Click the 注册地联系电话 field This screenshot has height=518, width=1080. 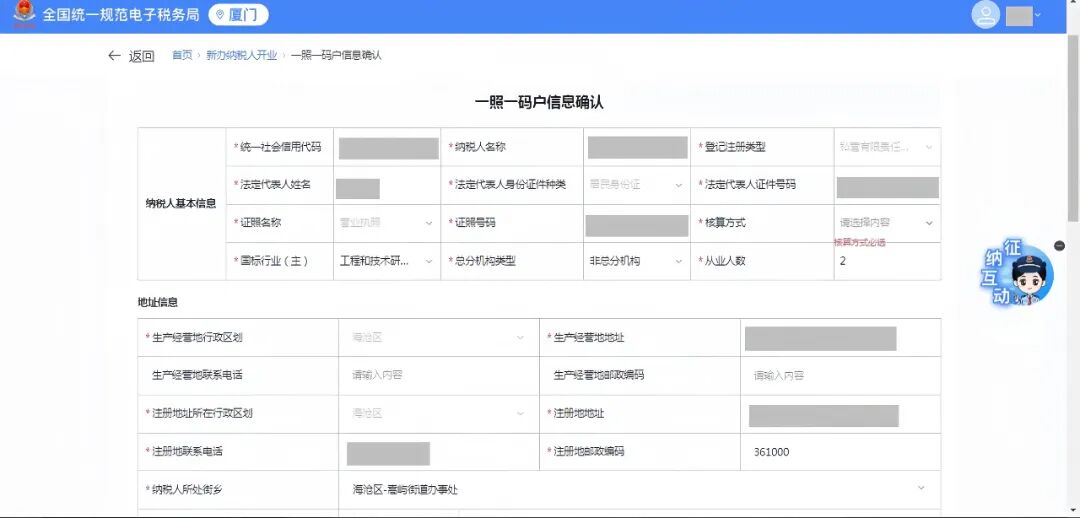tap(388, 454)
